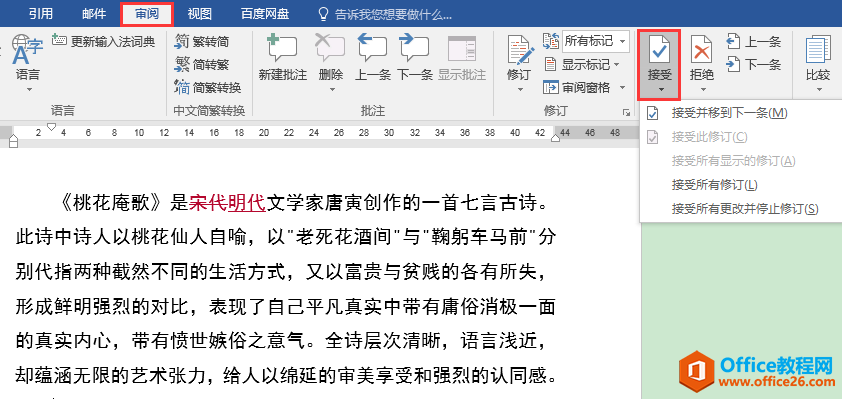Viewport: 842px width, 399px height.
Task: Choose 接受并移到下一条(M)
Action: (x=741, y=113)
